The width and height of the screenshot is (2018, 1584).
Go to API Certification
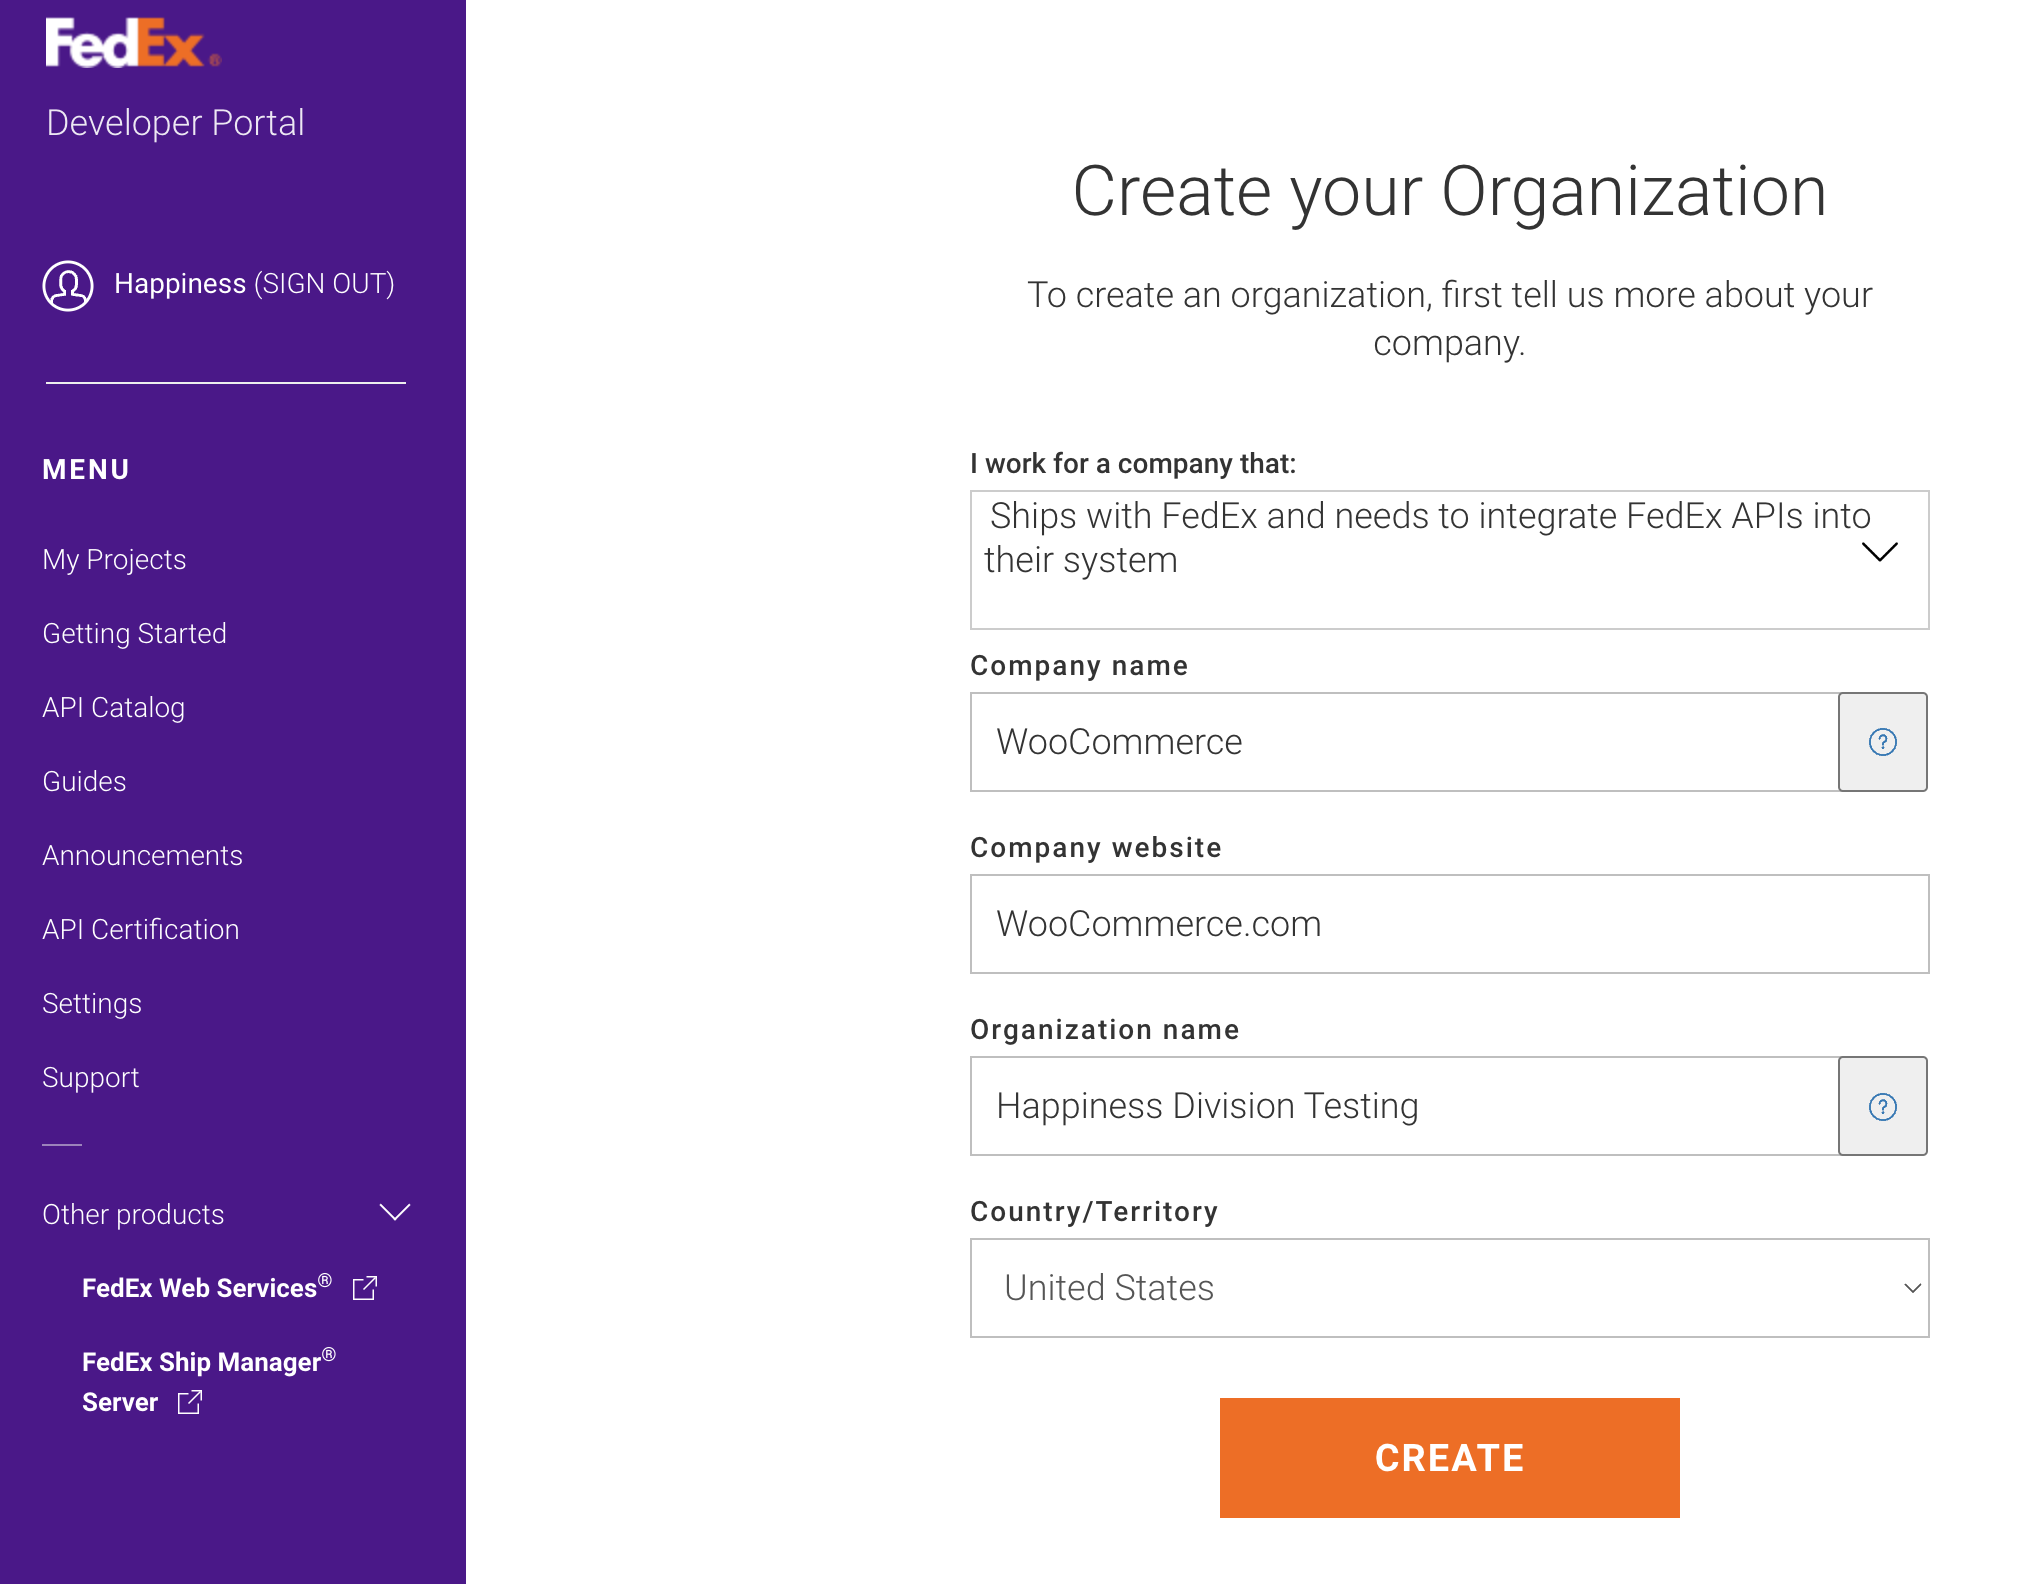tap(140, 929)
